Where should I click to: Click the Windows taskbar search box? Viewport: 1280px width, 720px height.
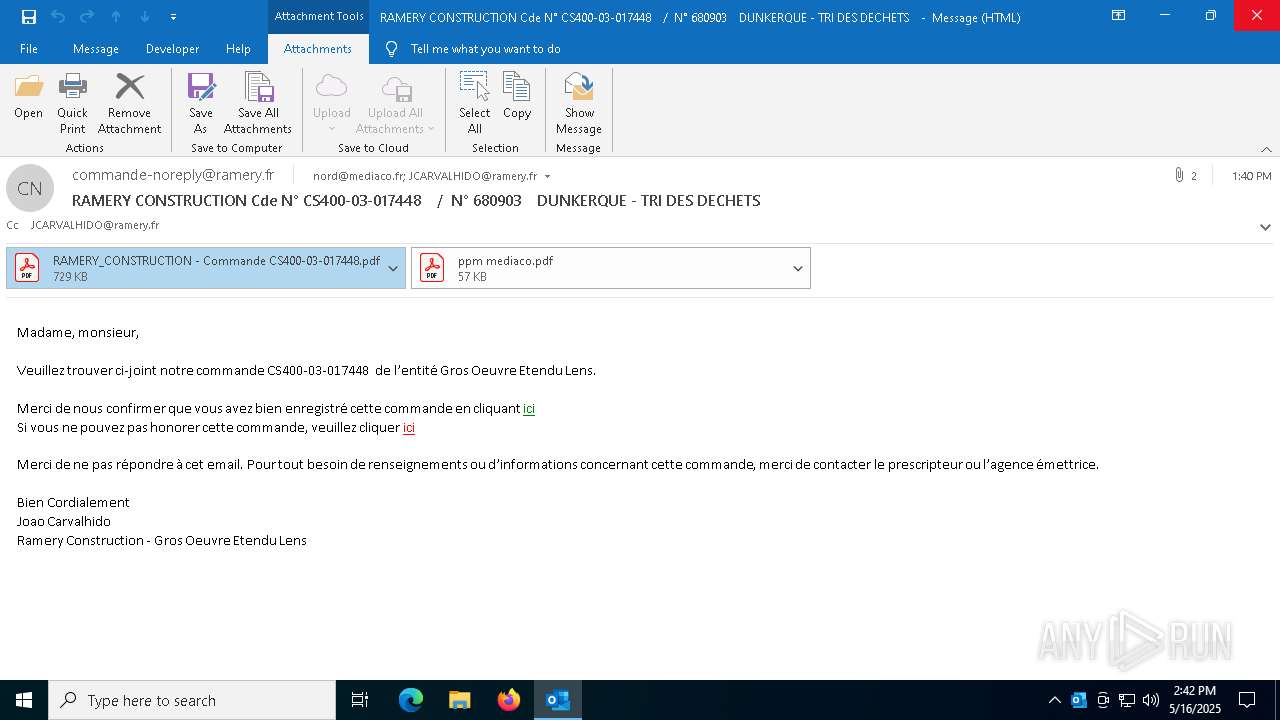(x=192, y=700)
